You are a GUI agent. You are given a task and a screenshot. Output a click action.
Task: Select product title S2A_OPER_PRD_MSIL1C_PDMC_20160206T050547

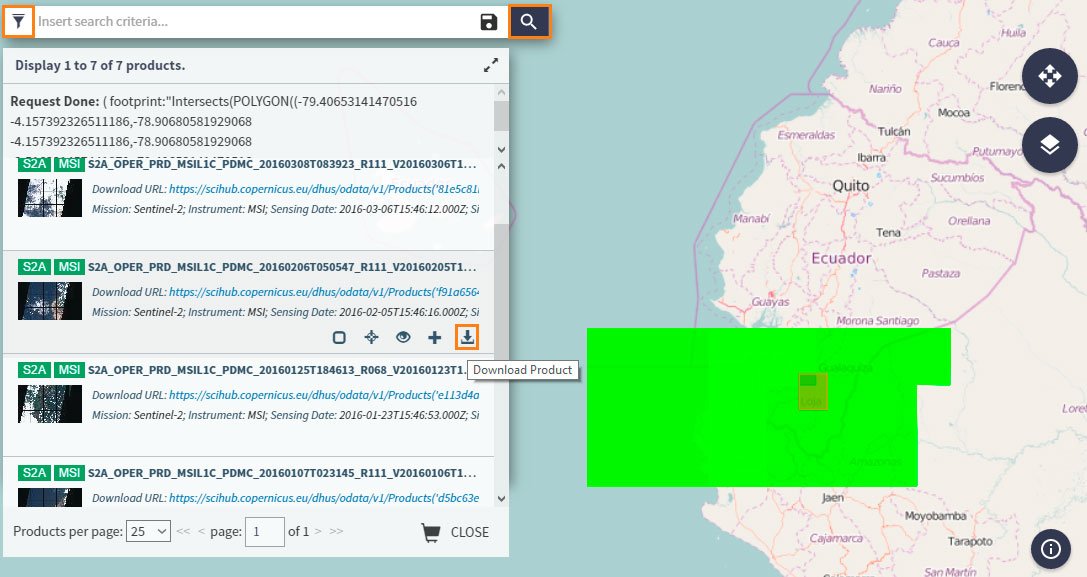pyautogui.click(x=282, y=267)
